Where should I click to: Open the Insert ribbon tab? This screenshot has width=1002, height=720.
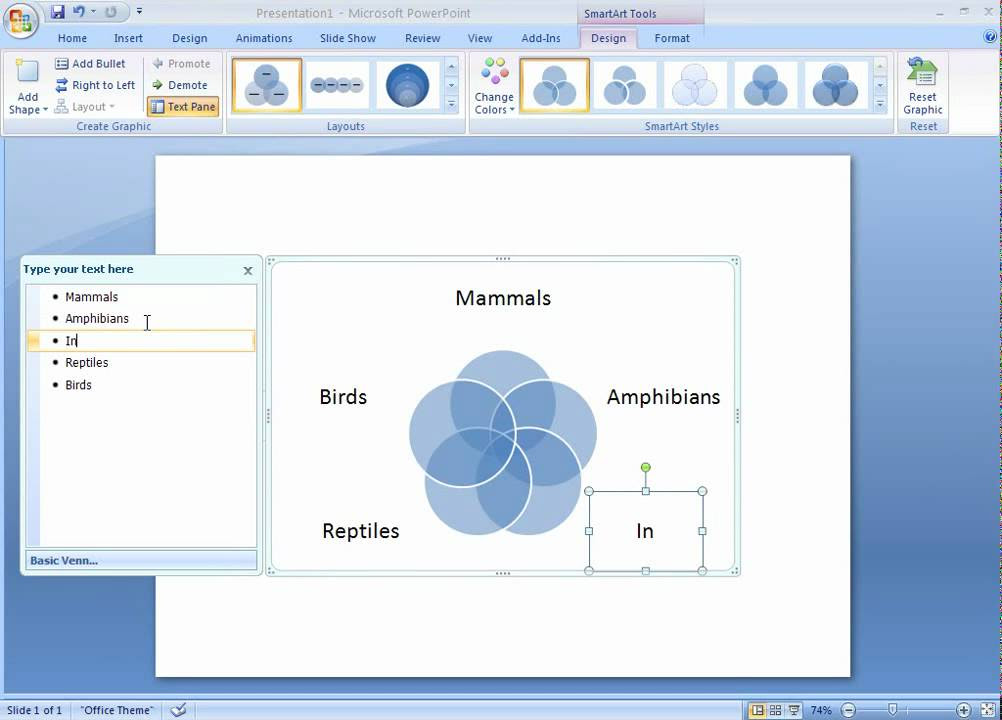[128, 38]
